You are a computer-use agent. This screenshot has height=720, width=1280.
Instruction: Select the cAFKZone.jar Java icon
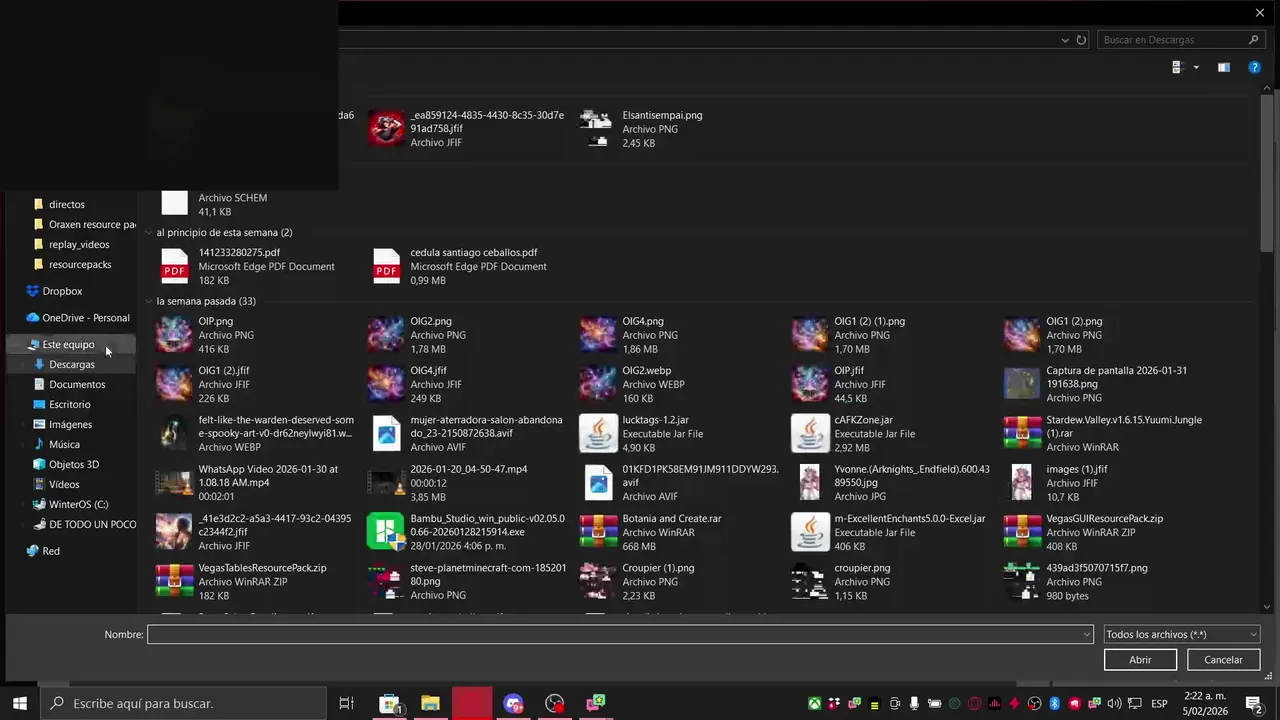[810, 434]
